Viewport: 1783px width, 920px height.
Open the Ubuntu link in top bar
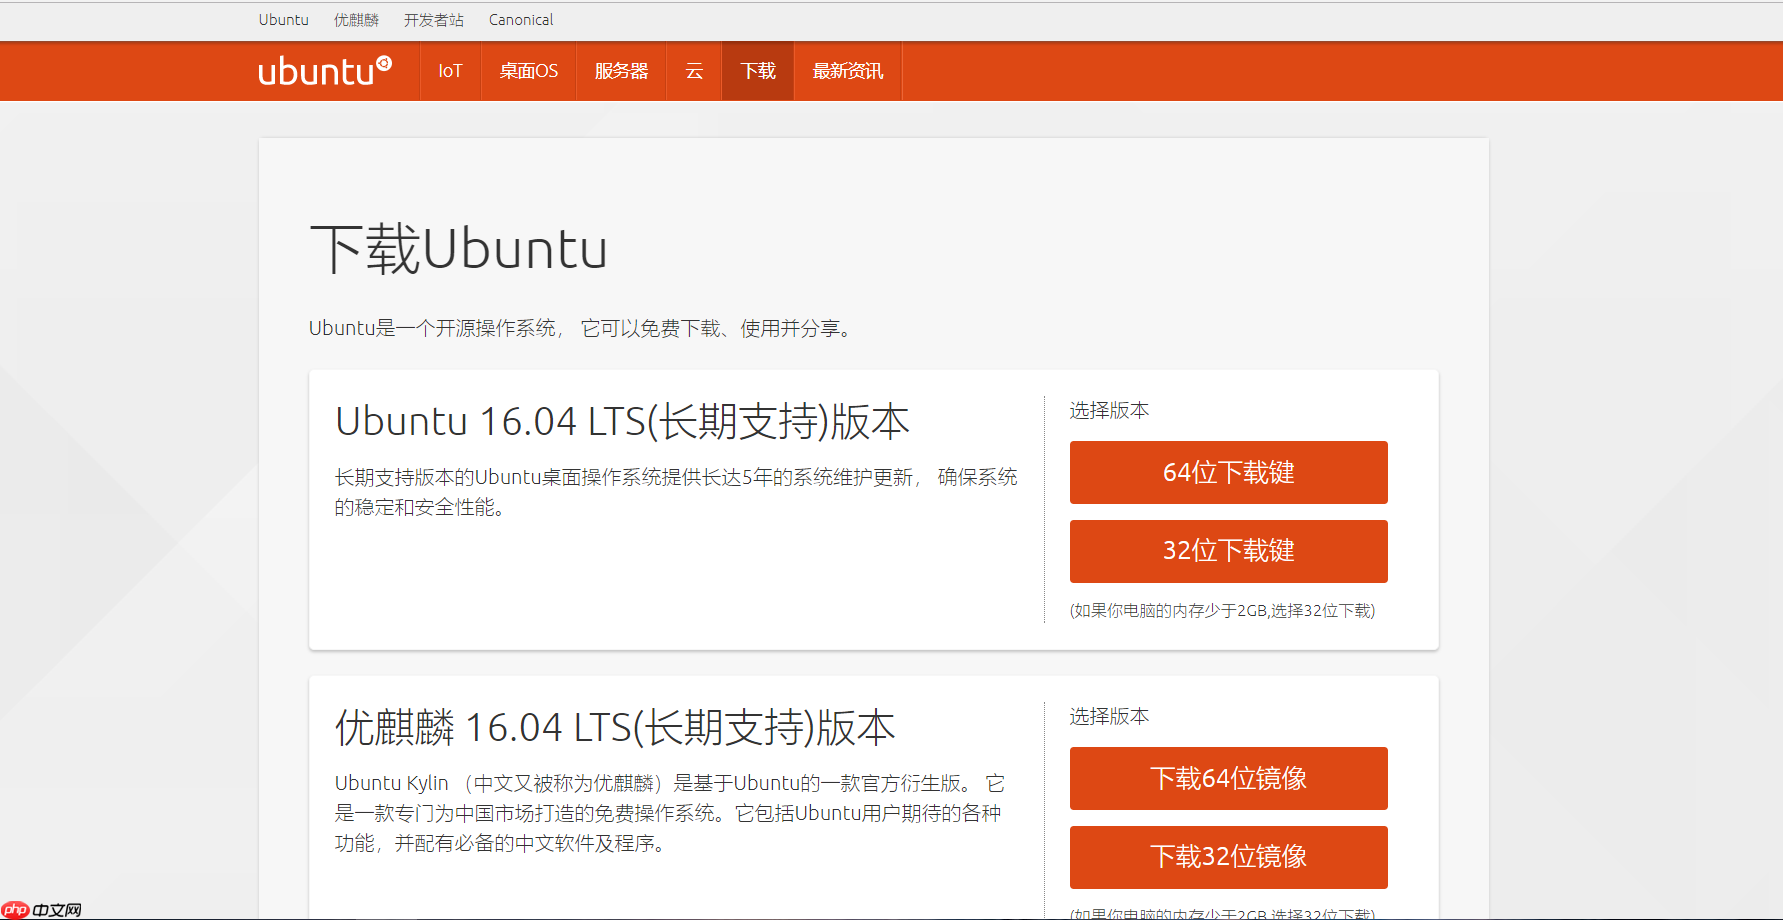[x=284, y=20]
